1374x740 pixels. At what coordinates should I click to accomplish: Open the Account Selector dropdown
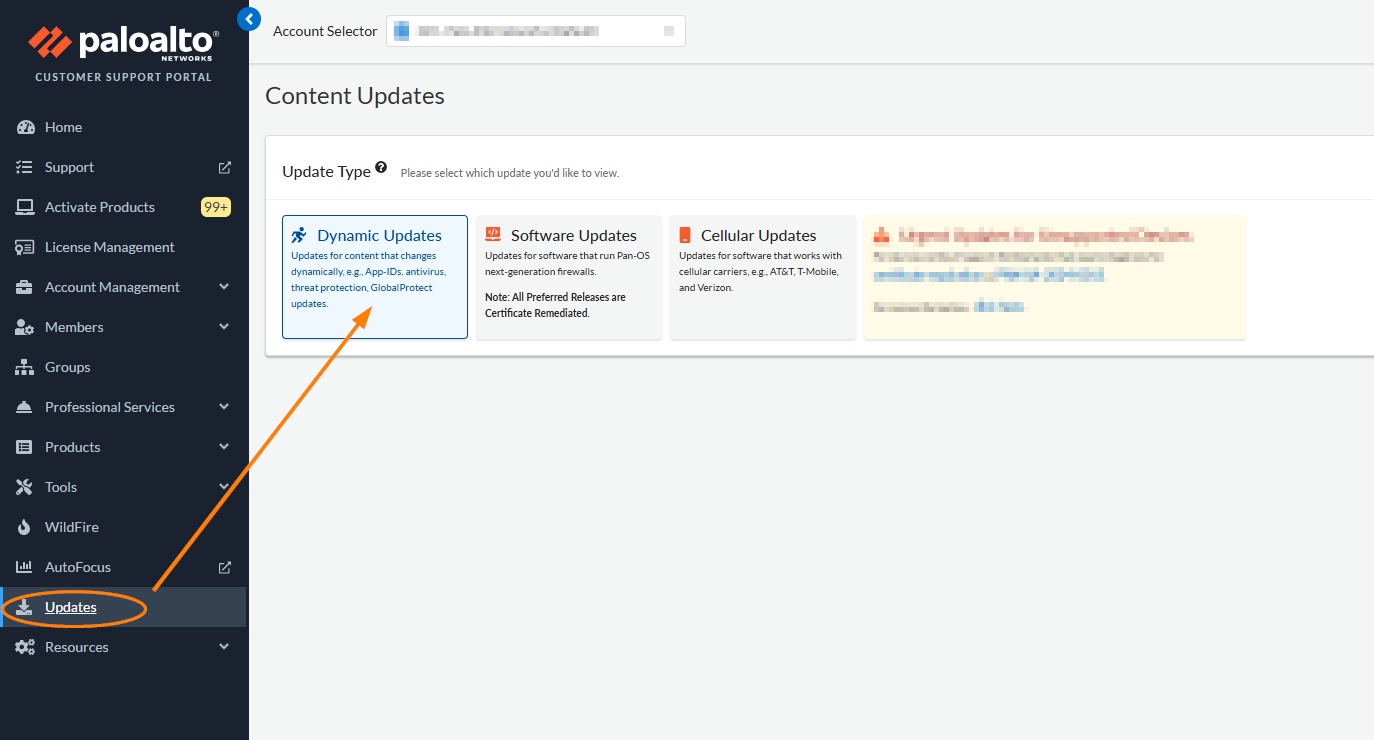click(536, 31)
